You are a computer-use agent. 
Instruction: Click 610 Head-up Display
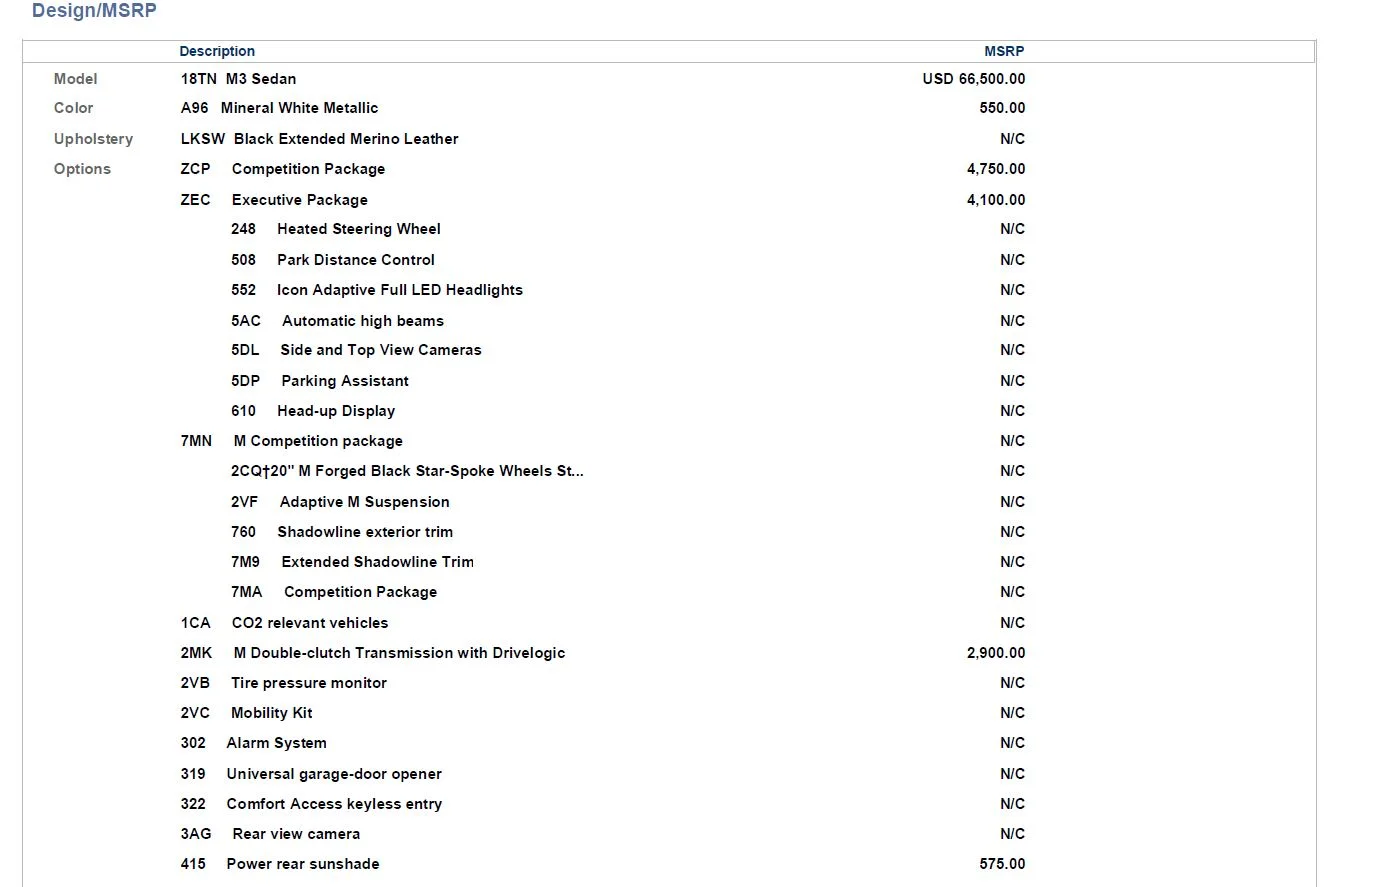pyautogui.click(x=312, y=411)
